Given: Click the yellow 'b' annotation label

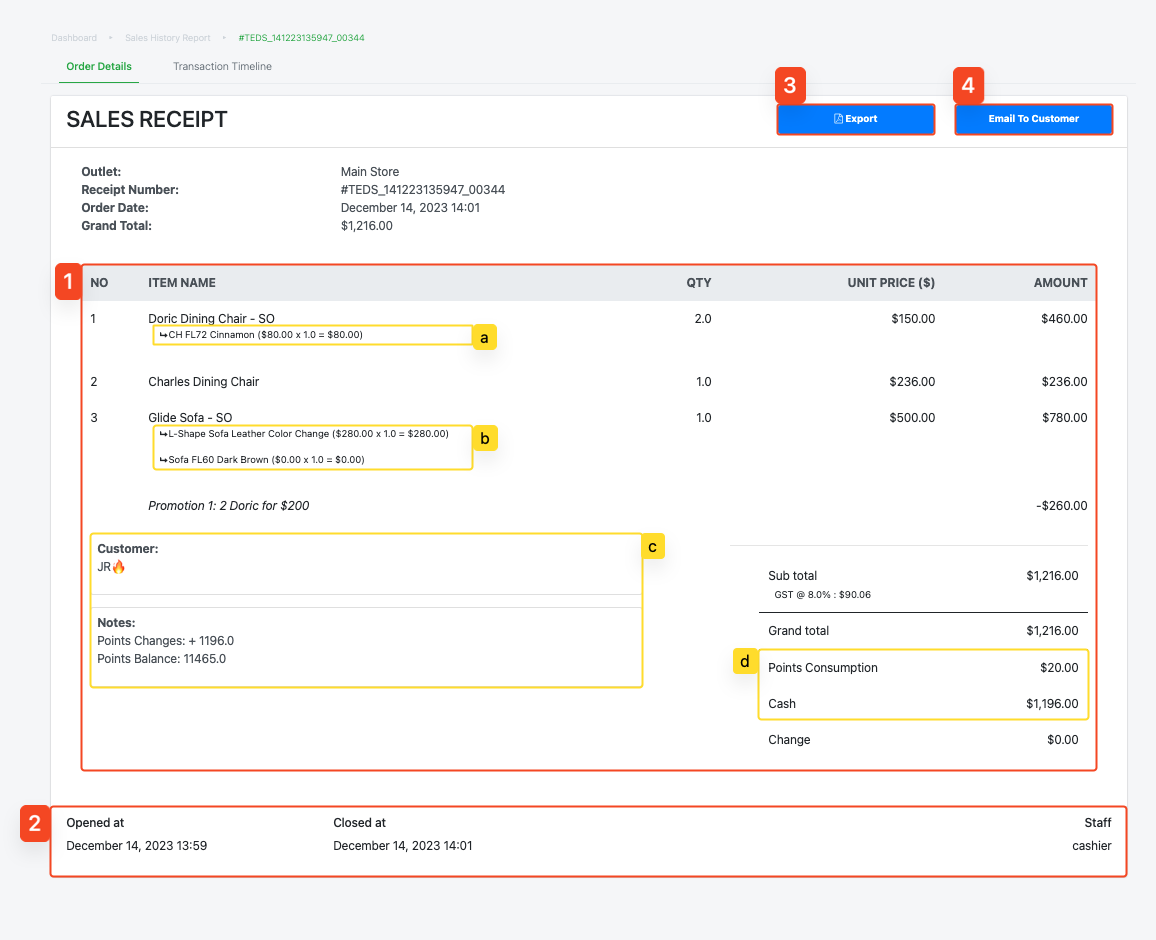Looking at the screenshot, I should tap(484, 439).
